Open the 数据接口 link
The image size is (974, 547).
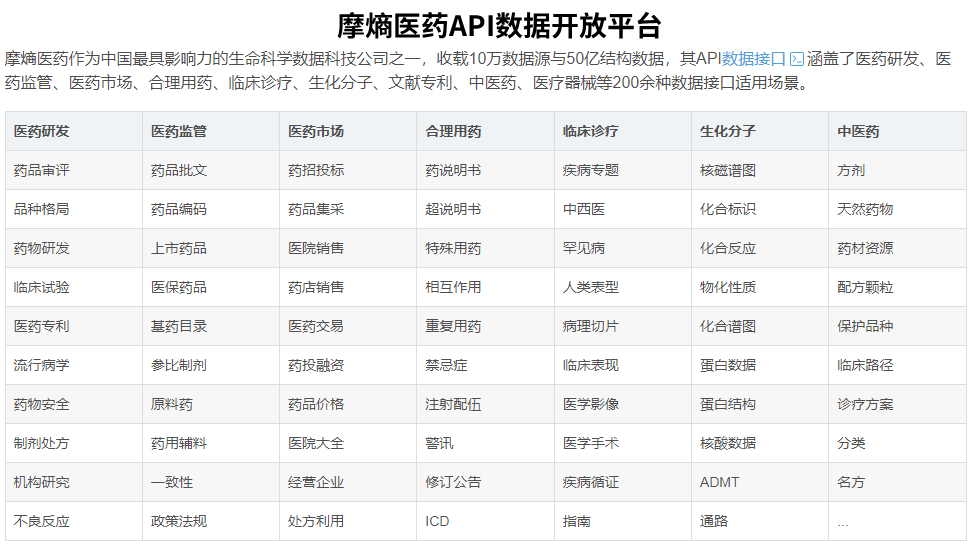point(753,59)
